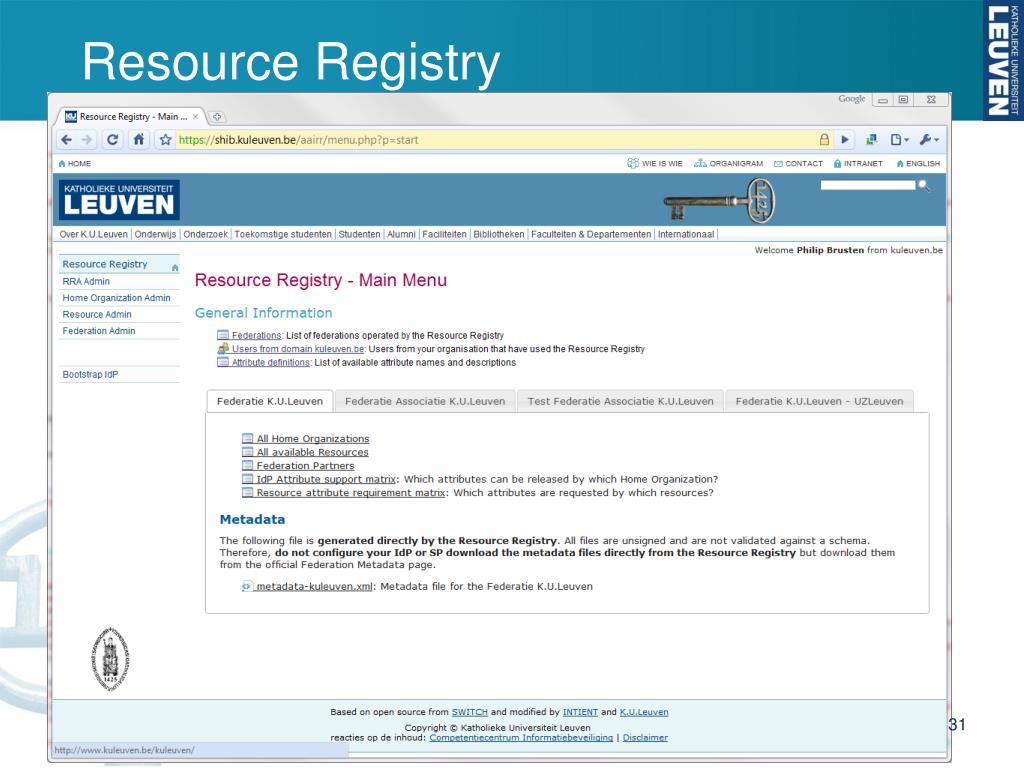Screen dimensions: 1024x768
Task: Click the icon beside Users from domain link
Action: tap(223, 349)
